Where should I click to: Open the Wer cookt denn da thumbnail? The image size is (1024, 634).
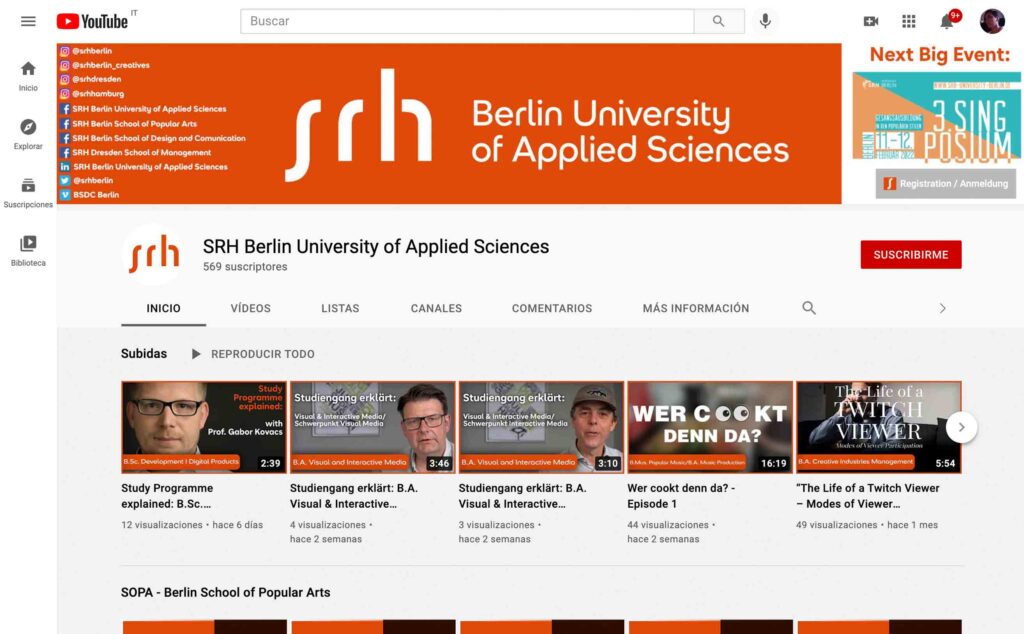tap(710, 427)
